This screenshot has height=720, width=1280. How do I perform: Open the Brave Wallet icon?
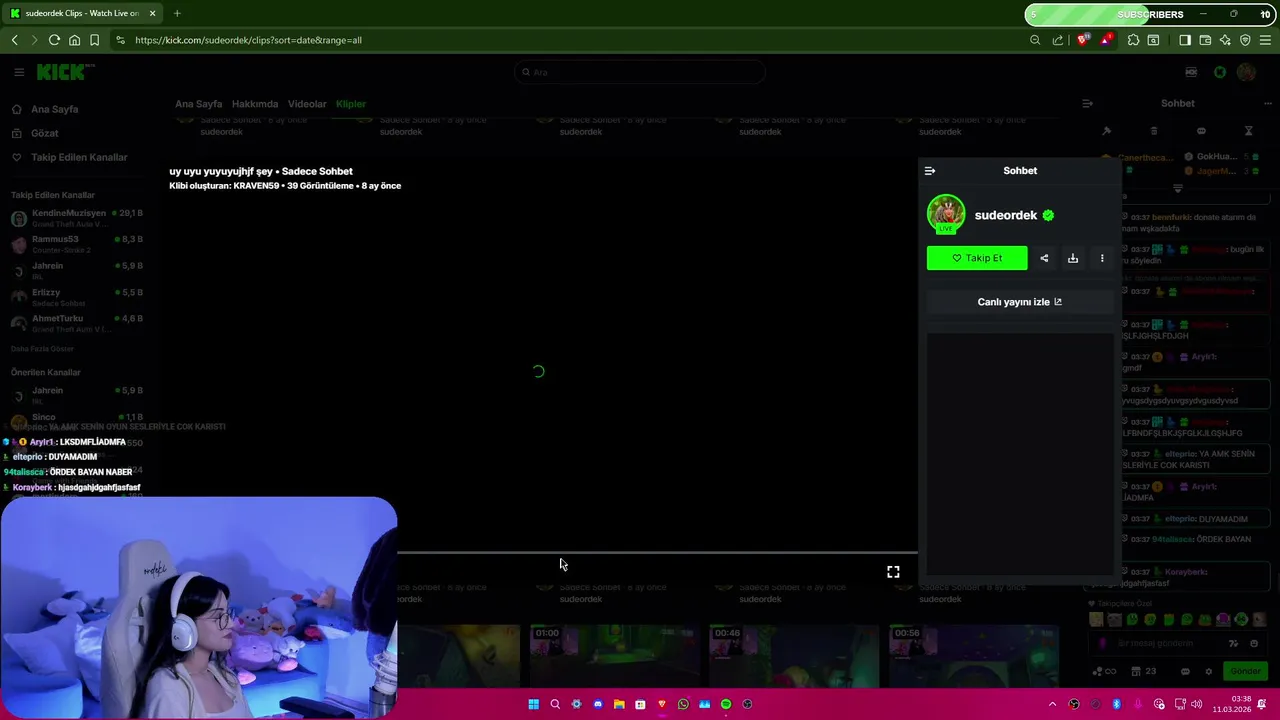tap(1205, 40)
